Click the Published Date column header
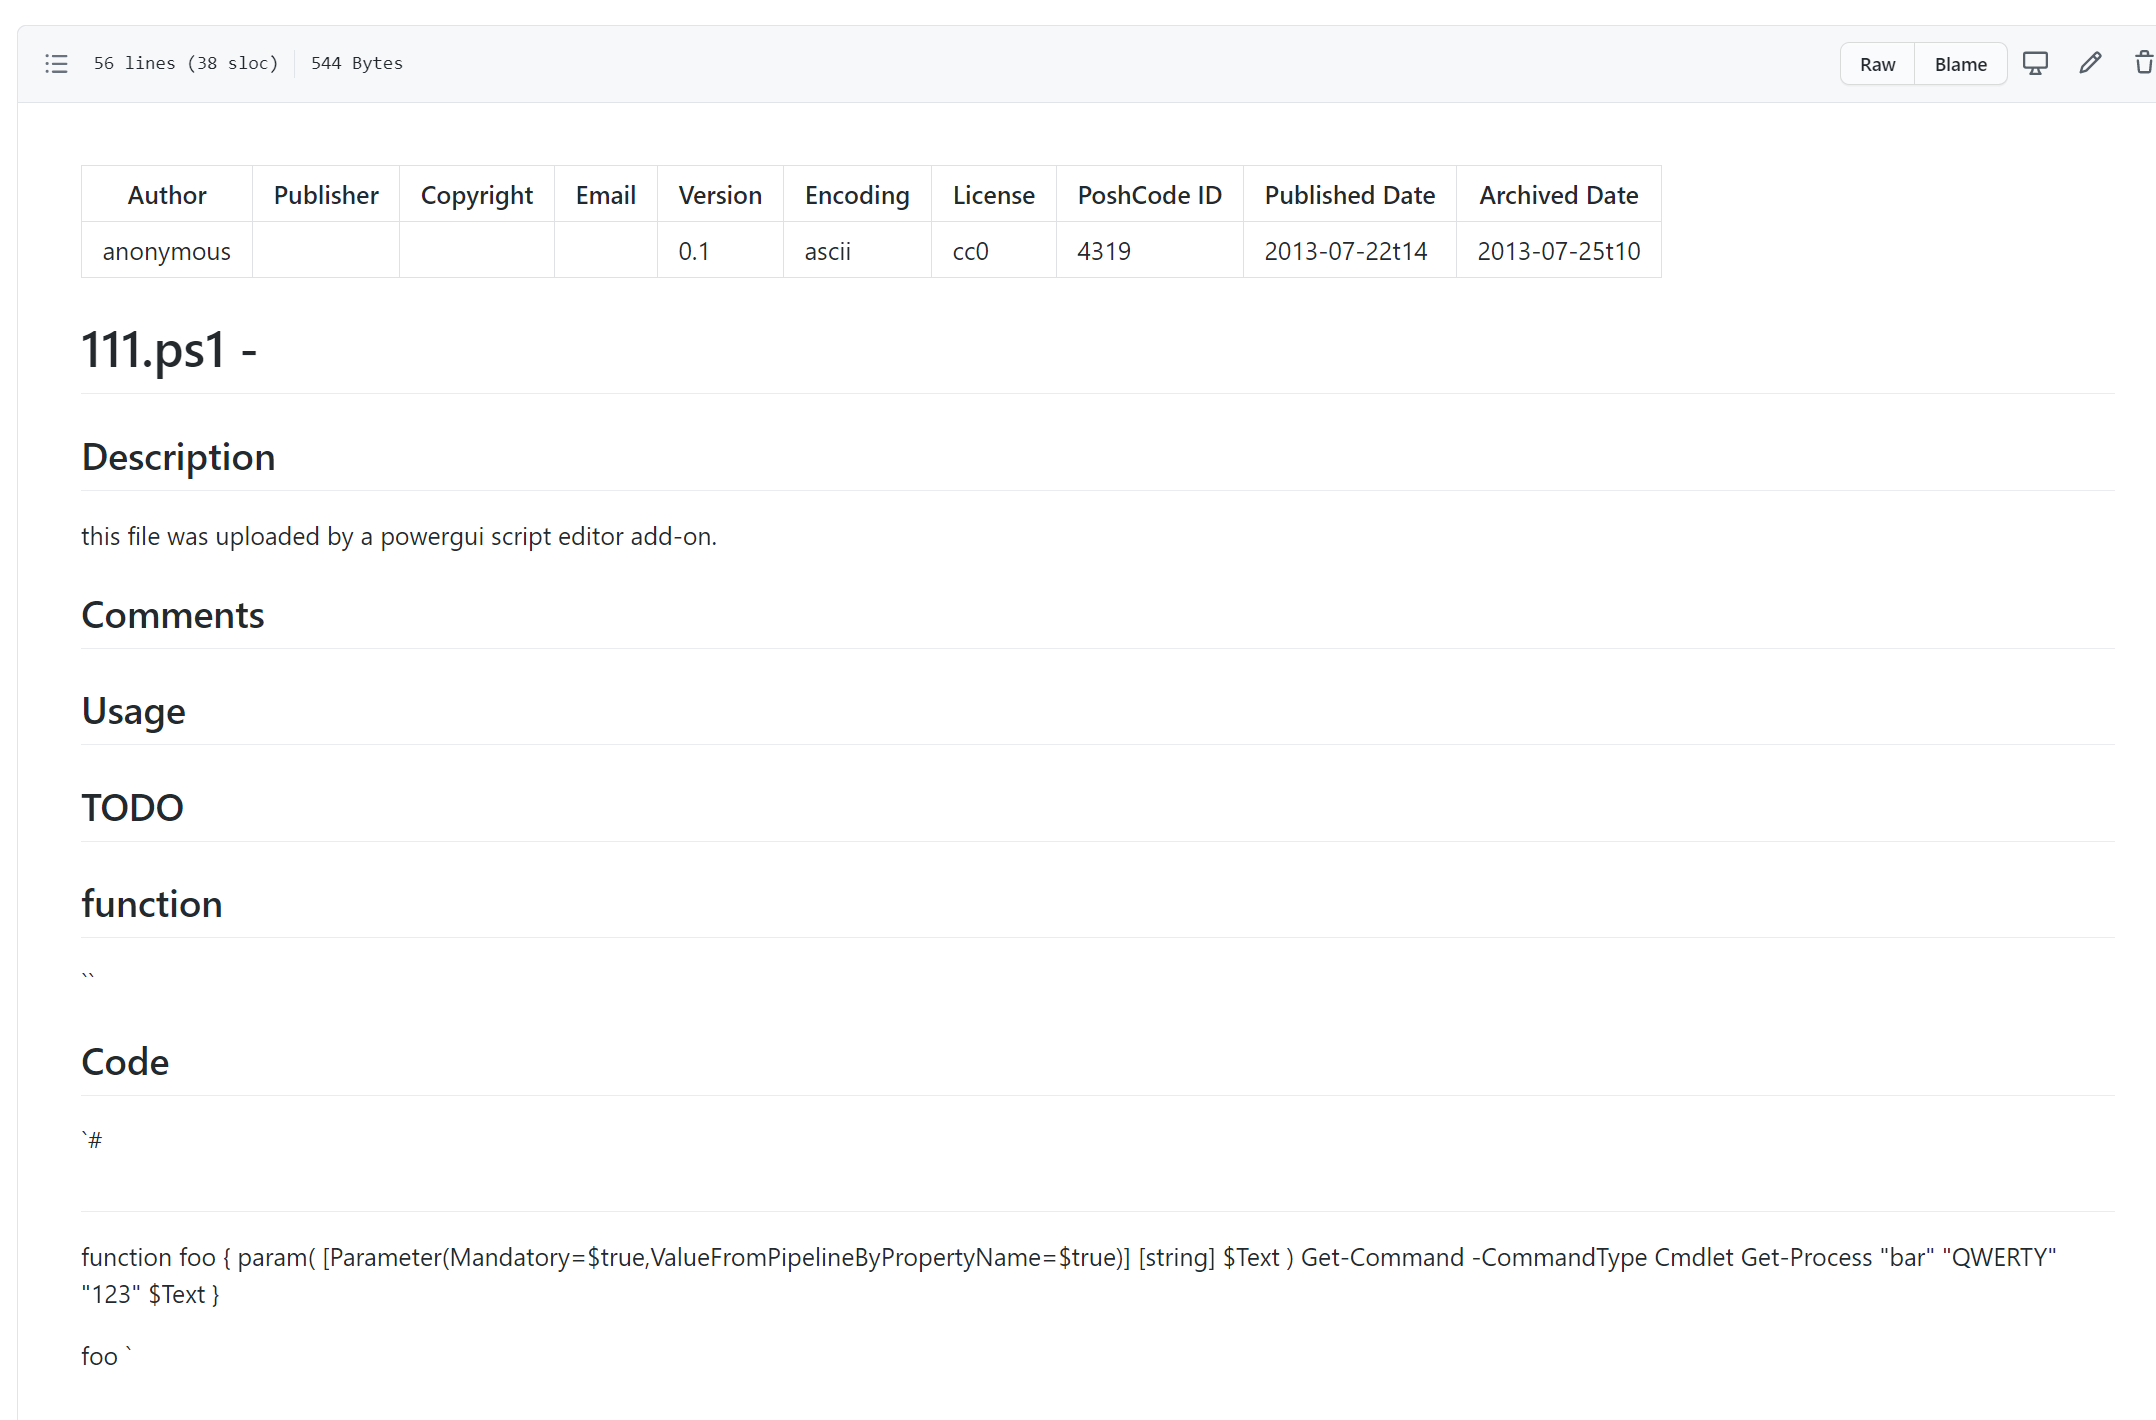This screenshot has width=2156, height=1420. 1349,195
